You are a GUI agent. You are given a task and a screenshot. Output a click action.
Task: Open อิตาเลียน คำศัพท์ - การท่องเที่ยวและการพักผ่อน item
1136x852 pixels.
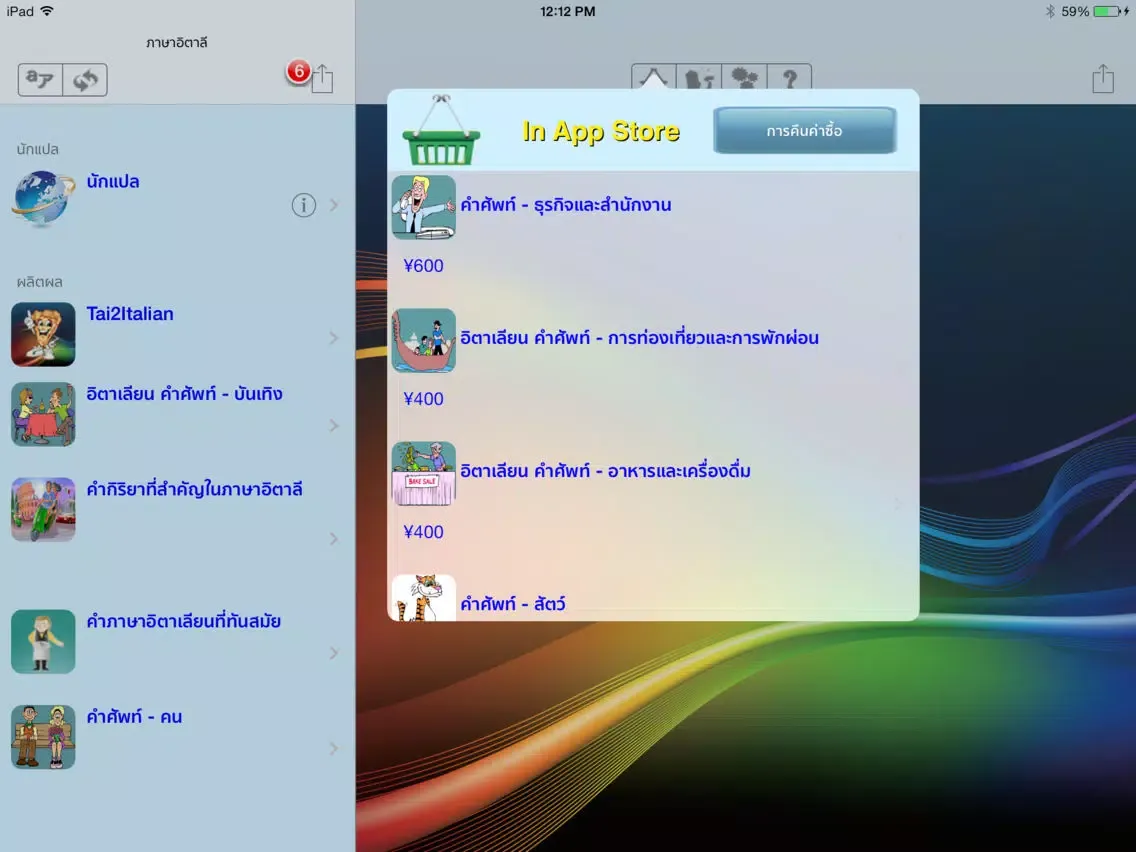coord(639,338)
